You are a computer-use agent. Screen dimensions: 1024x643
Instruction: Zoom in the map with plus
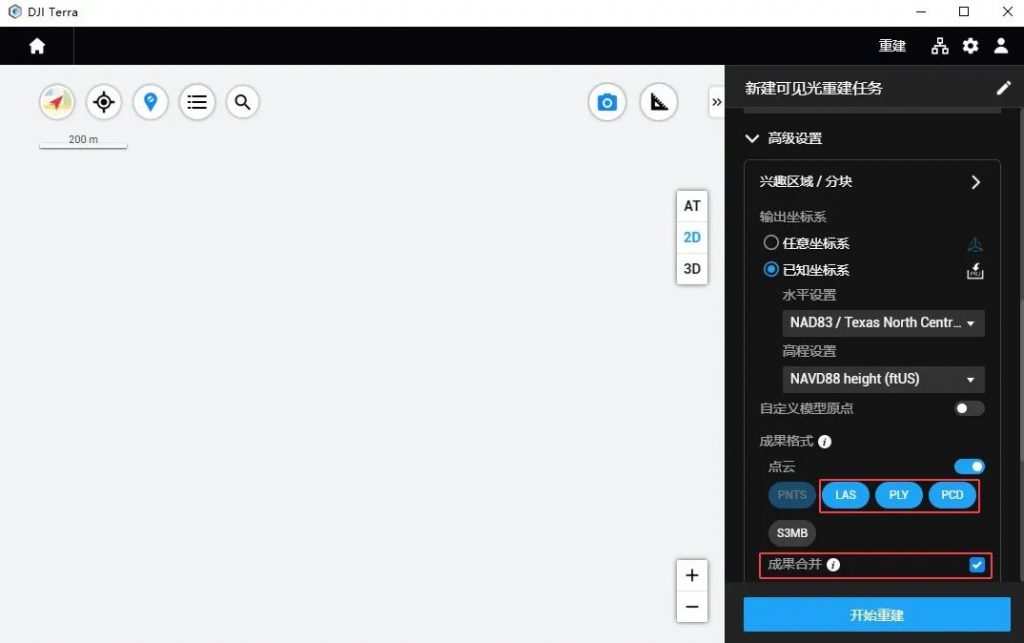(692, 575)
